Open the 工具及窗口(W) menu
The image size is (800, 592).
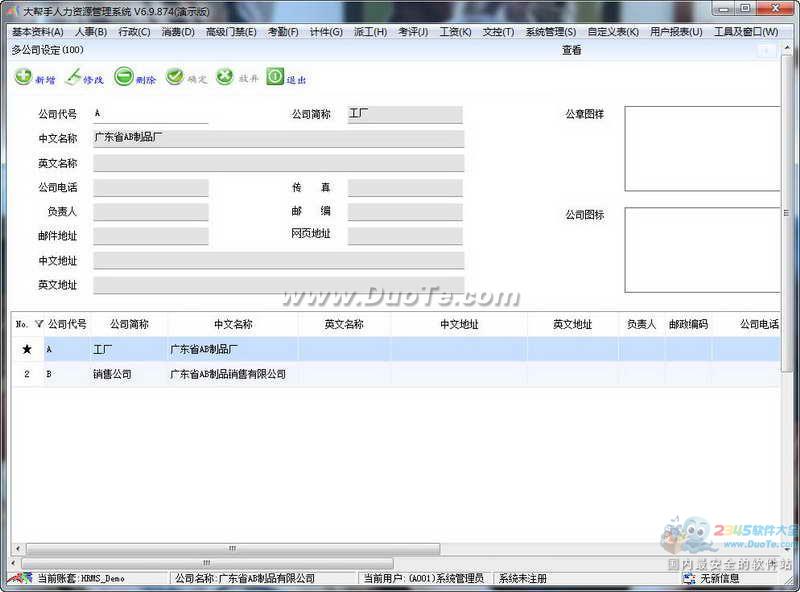(x=746, y=32)
